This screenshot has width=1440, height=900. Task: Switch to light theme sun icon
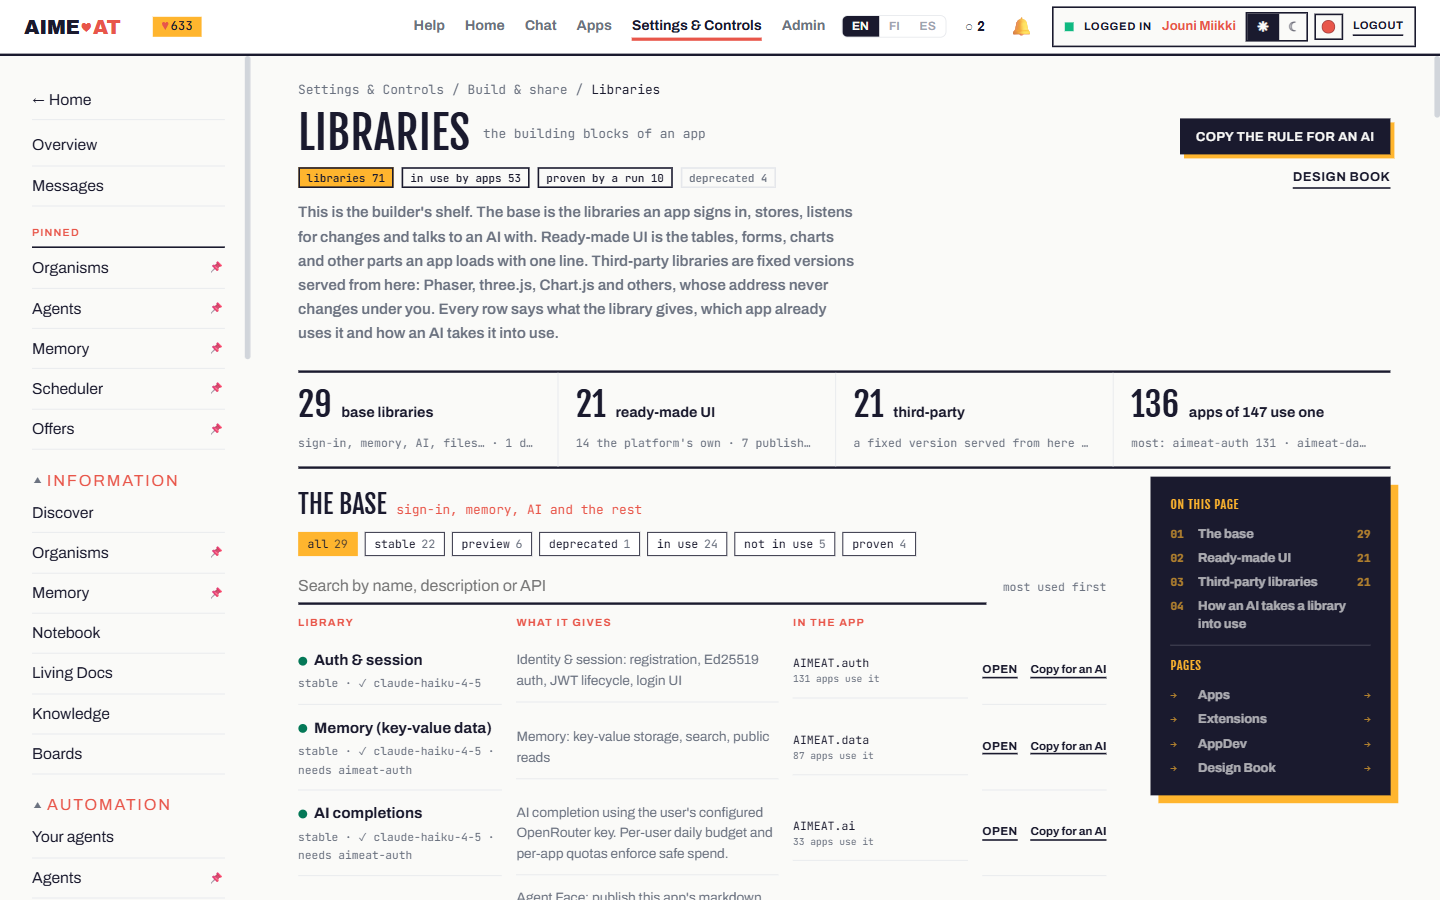pos(1263,27)
